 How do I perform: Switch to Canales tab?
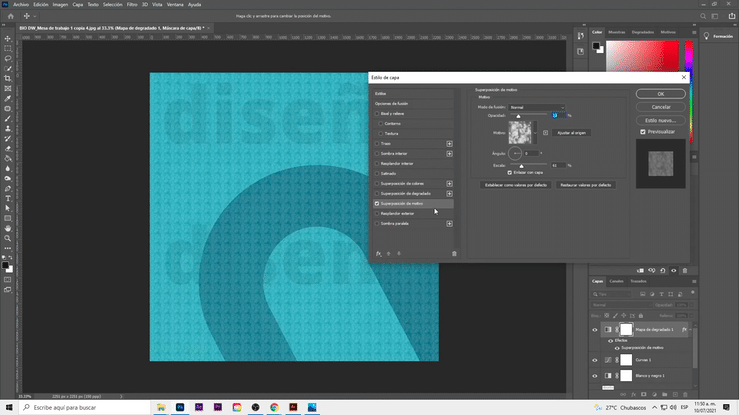coord(616,281)
